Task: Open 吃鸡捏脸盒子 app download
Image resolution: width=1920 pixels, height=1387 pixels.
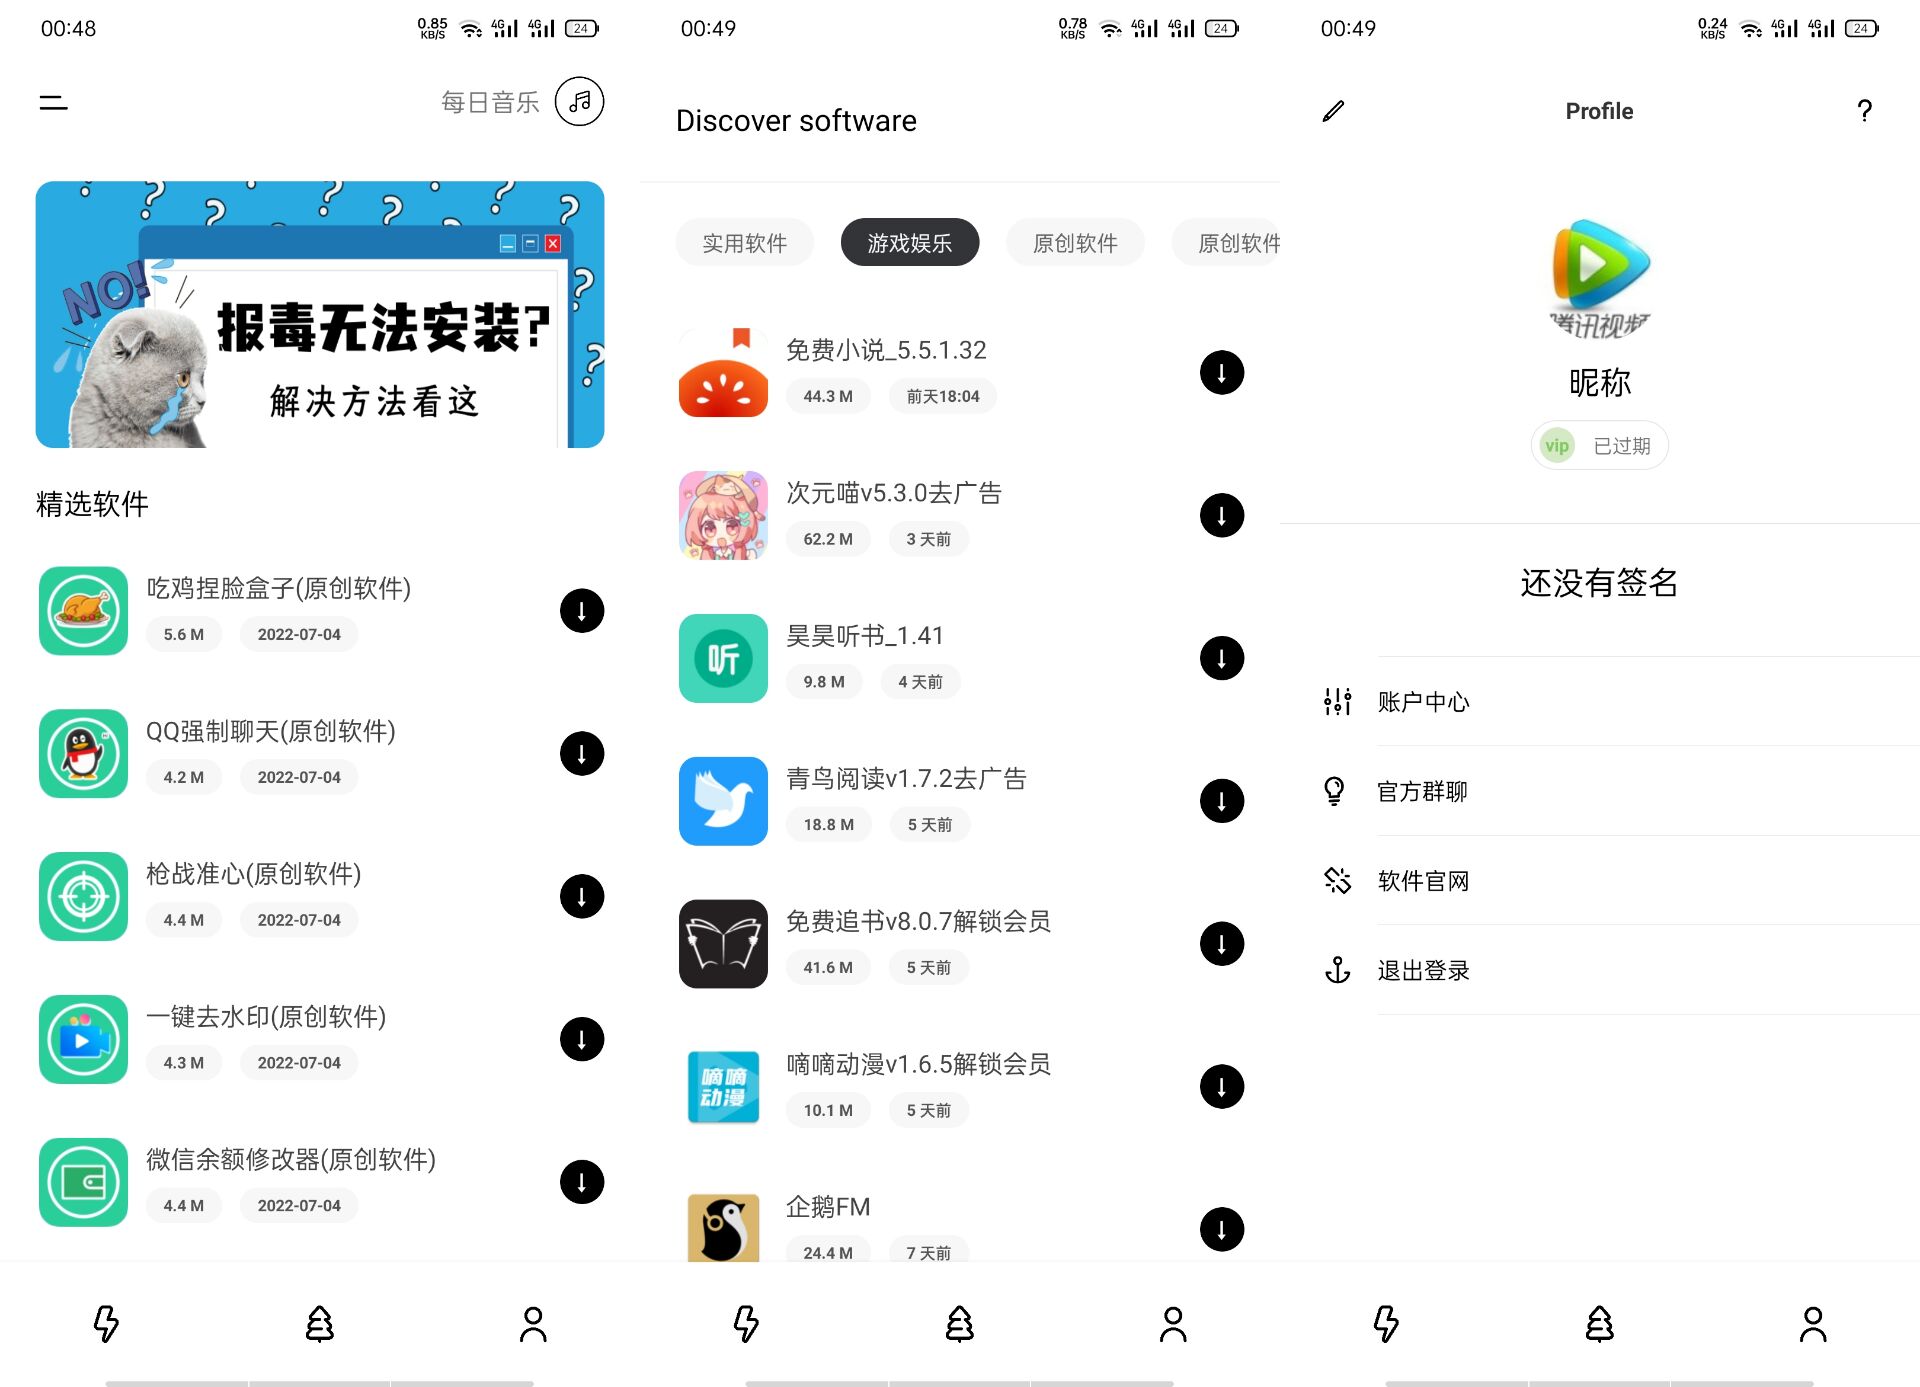Action: click(584, 608)
